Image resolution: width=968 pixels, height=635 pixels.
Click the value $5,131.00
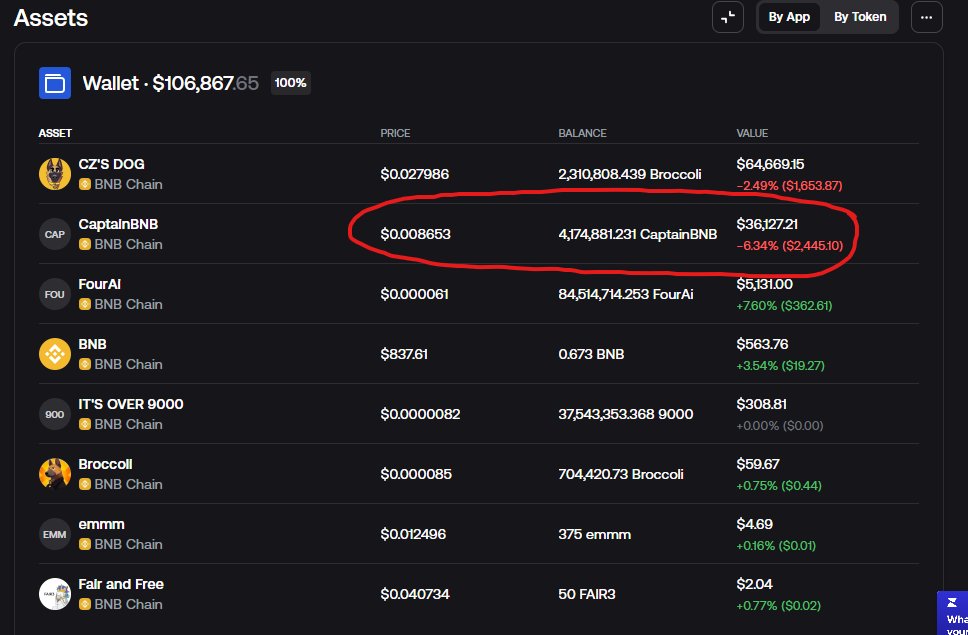pyautogui.click(x=764, y=284)
